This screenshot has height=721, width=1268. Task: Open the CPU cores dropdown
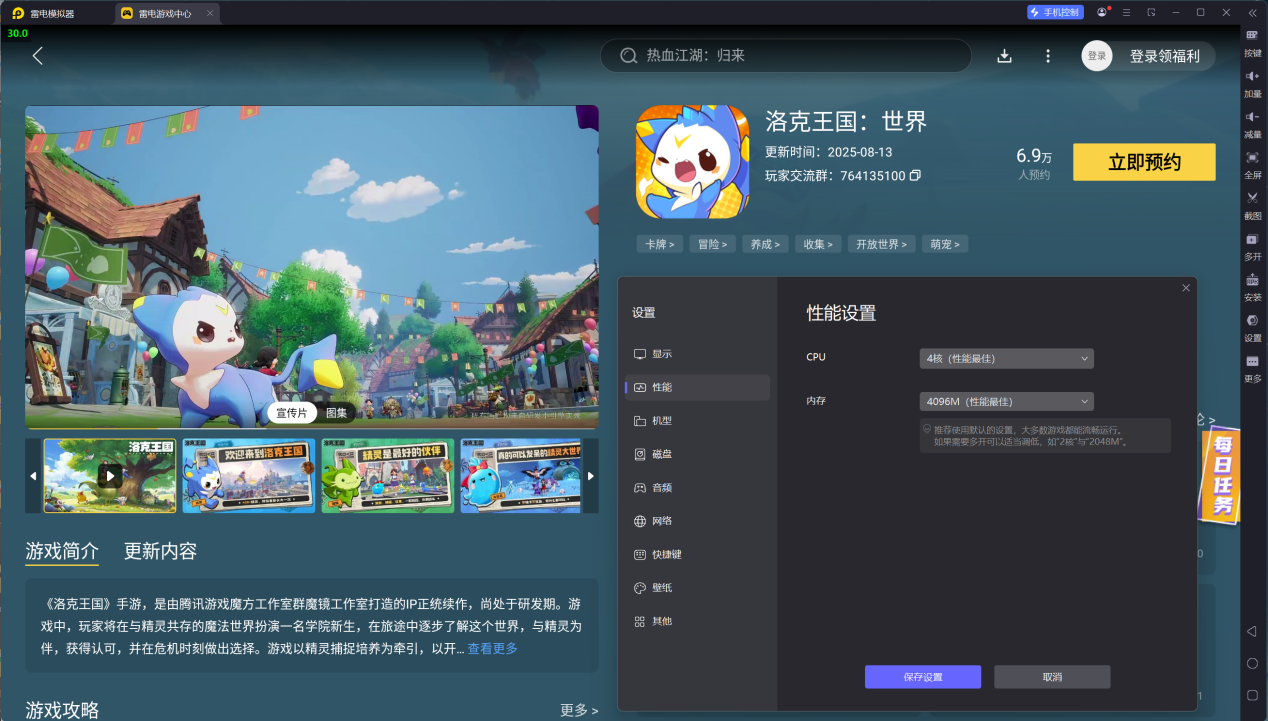[1006, 358]
